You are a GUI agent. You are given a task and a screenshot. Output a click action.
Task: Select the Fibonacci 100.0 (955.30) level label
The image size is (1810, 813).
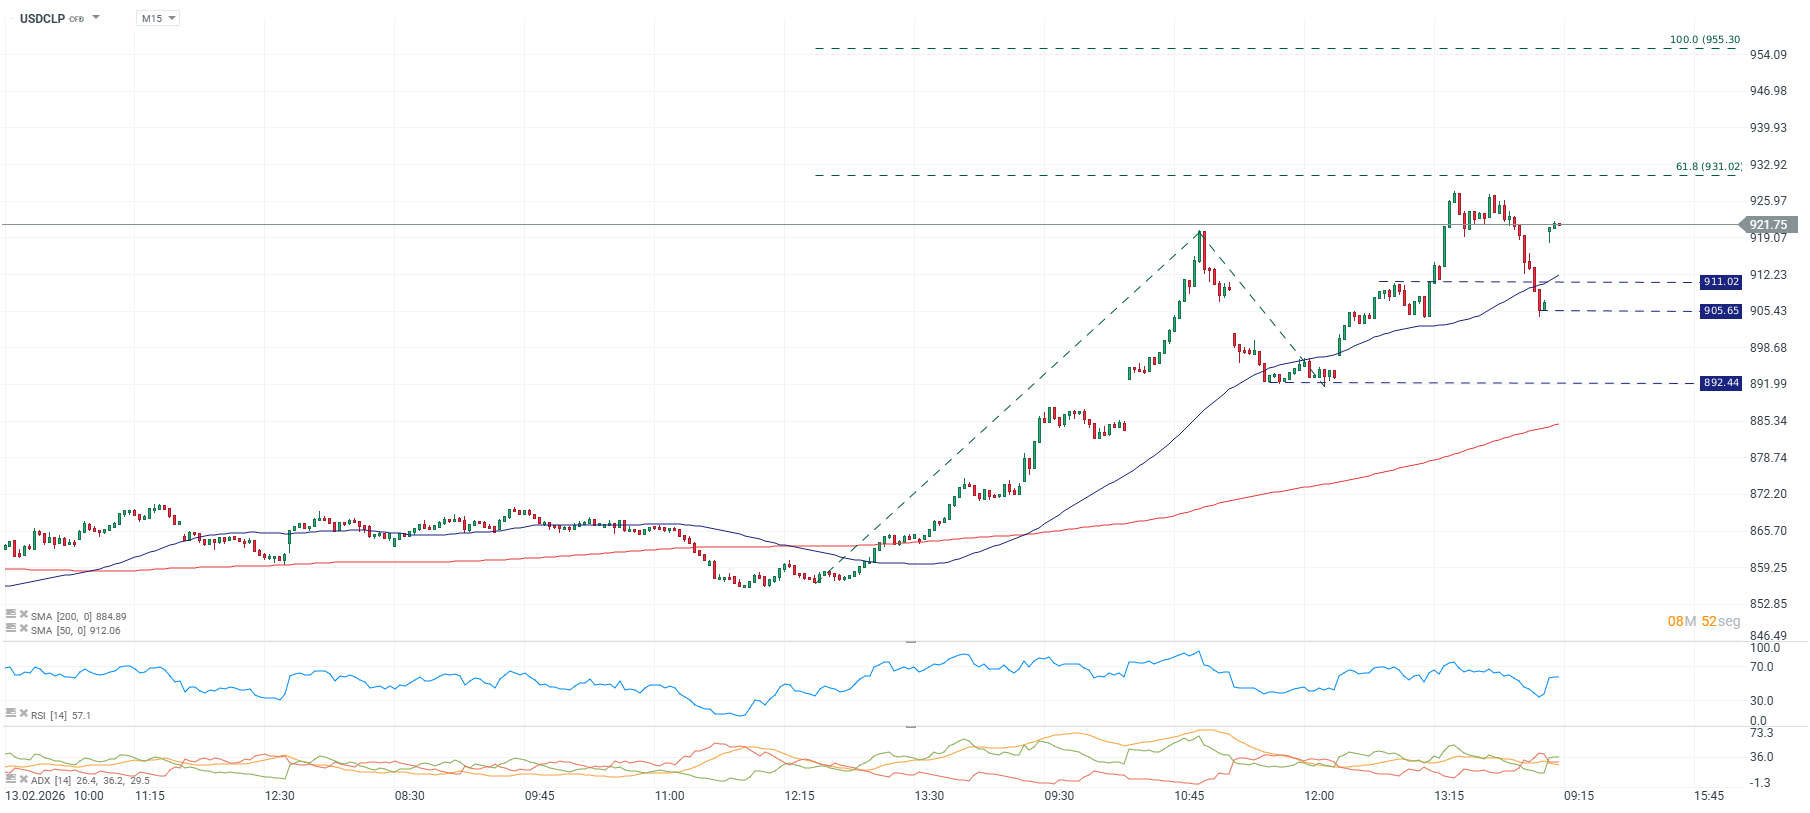1705,40
